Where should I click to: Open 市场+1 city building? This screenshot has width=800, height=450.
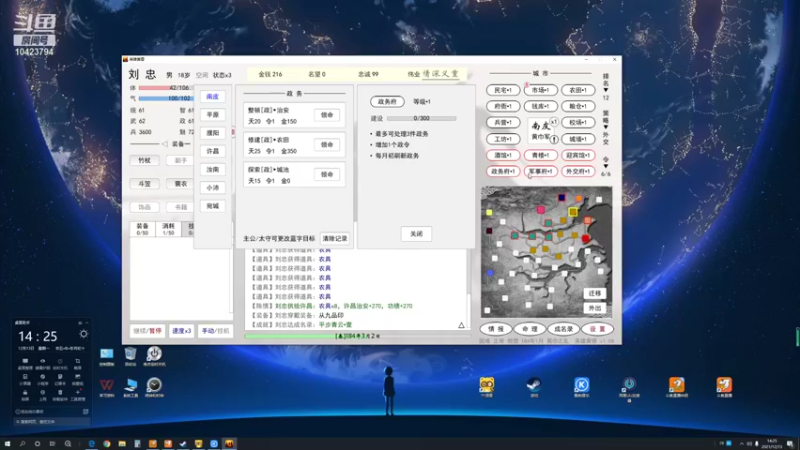click(540, 90)
